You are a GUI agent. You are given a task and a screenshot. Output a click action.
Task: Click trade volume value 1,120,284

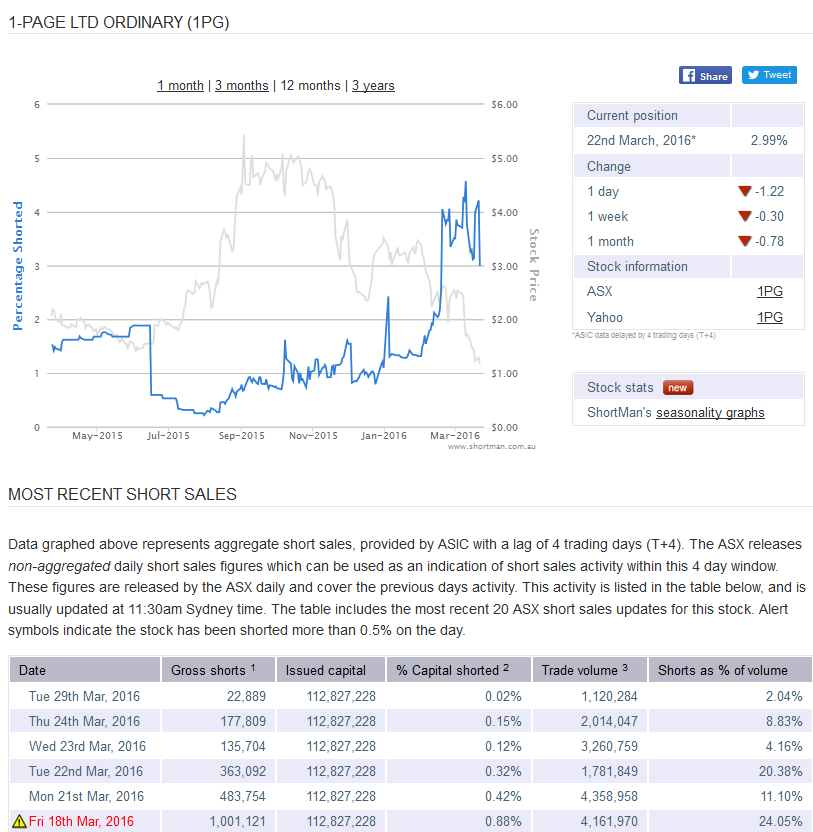click(609, 696)
